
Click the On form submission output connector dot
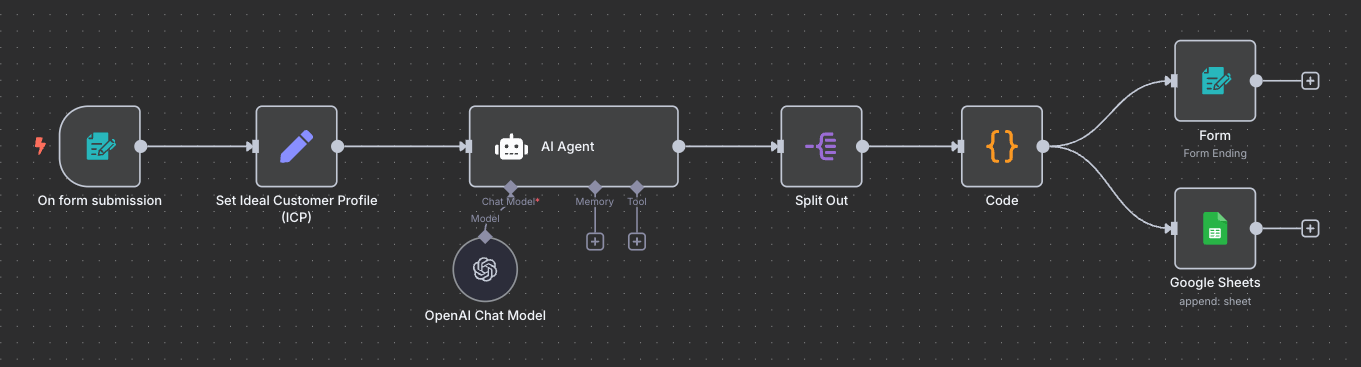point(141,146)
